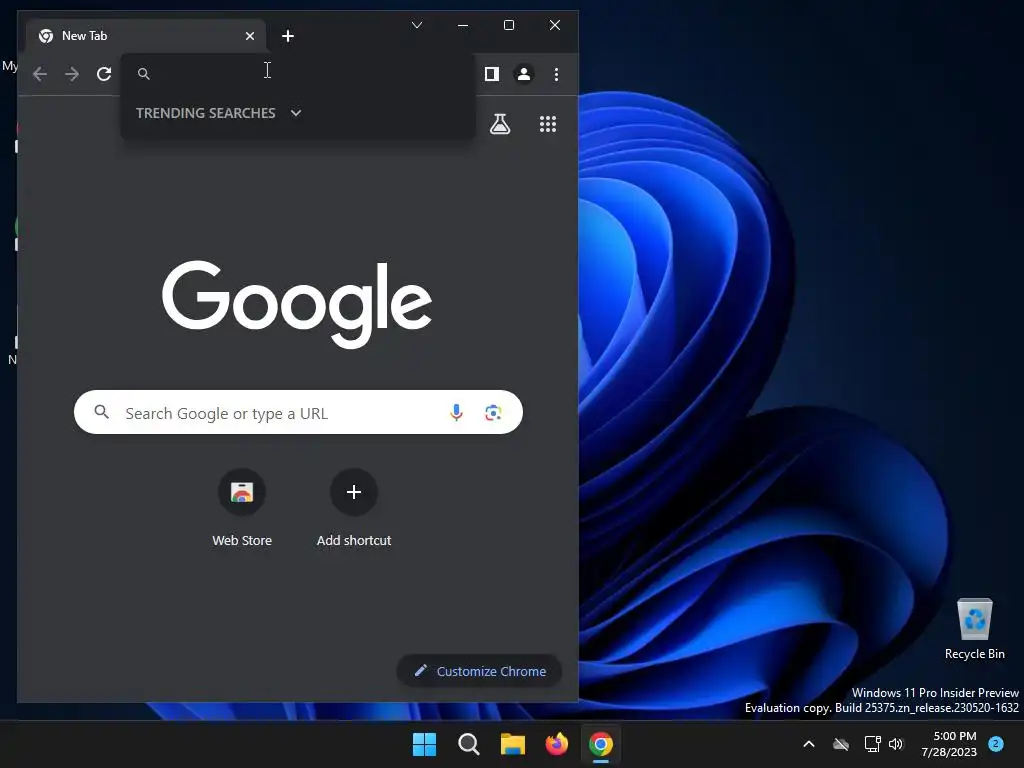Screen dimensions: 1024x768
Task: Close the New Tab tab
Action: 249,36
